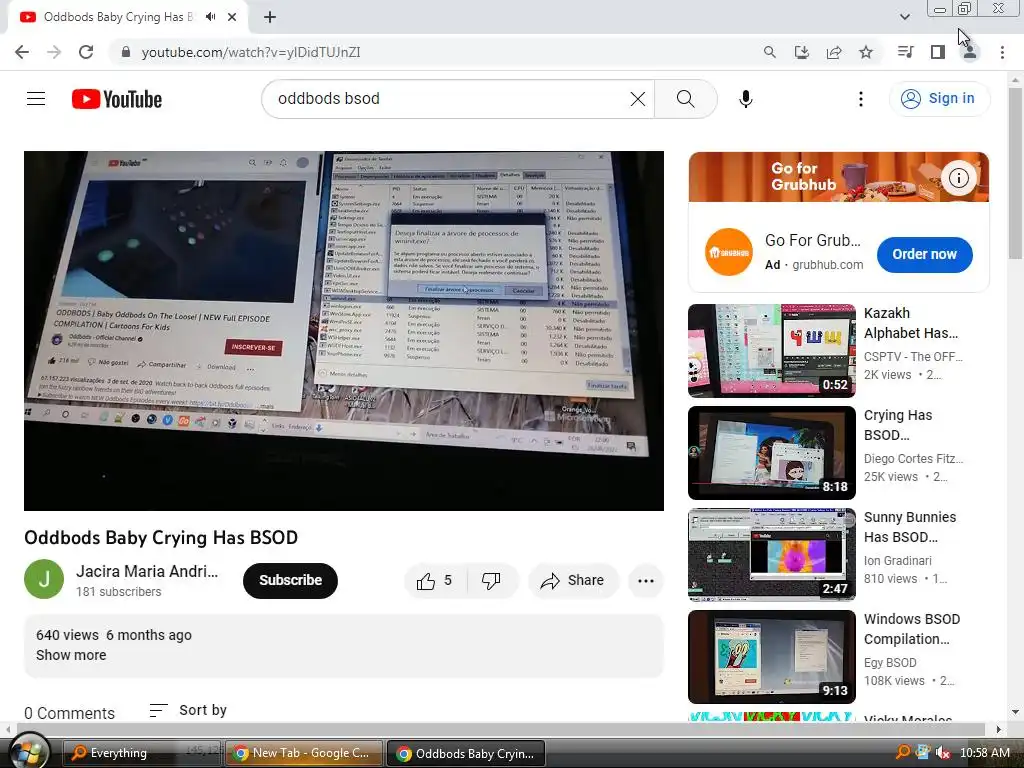
Task: Click the Grubhub orange logo
Action: pyautogui.click(x=728, y=252)
